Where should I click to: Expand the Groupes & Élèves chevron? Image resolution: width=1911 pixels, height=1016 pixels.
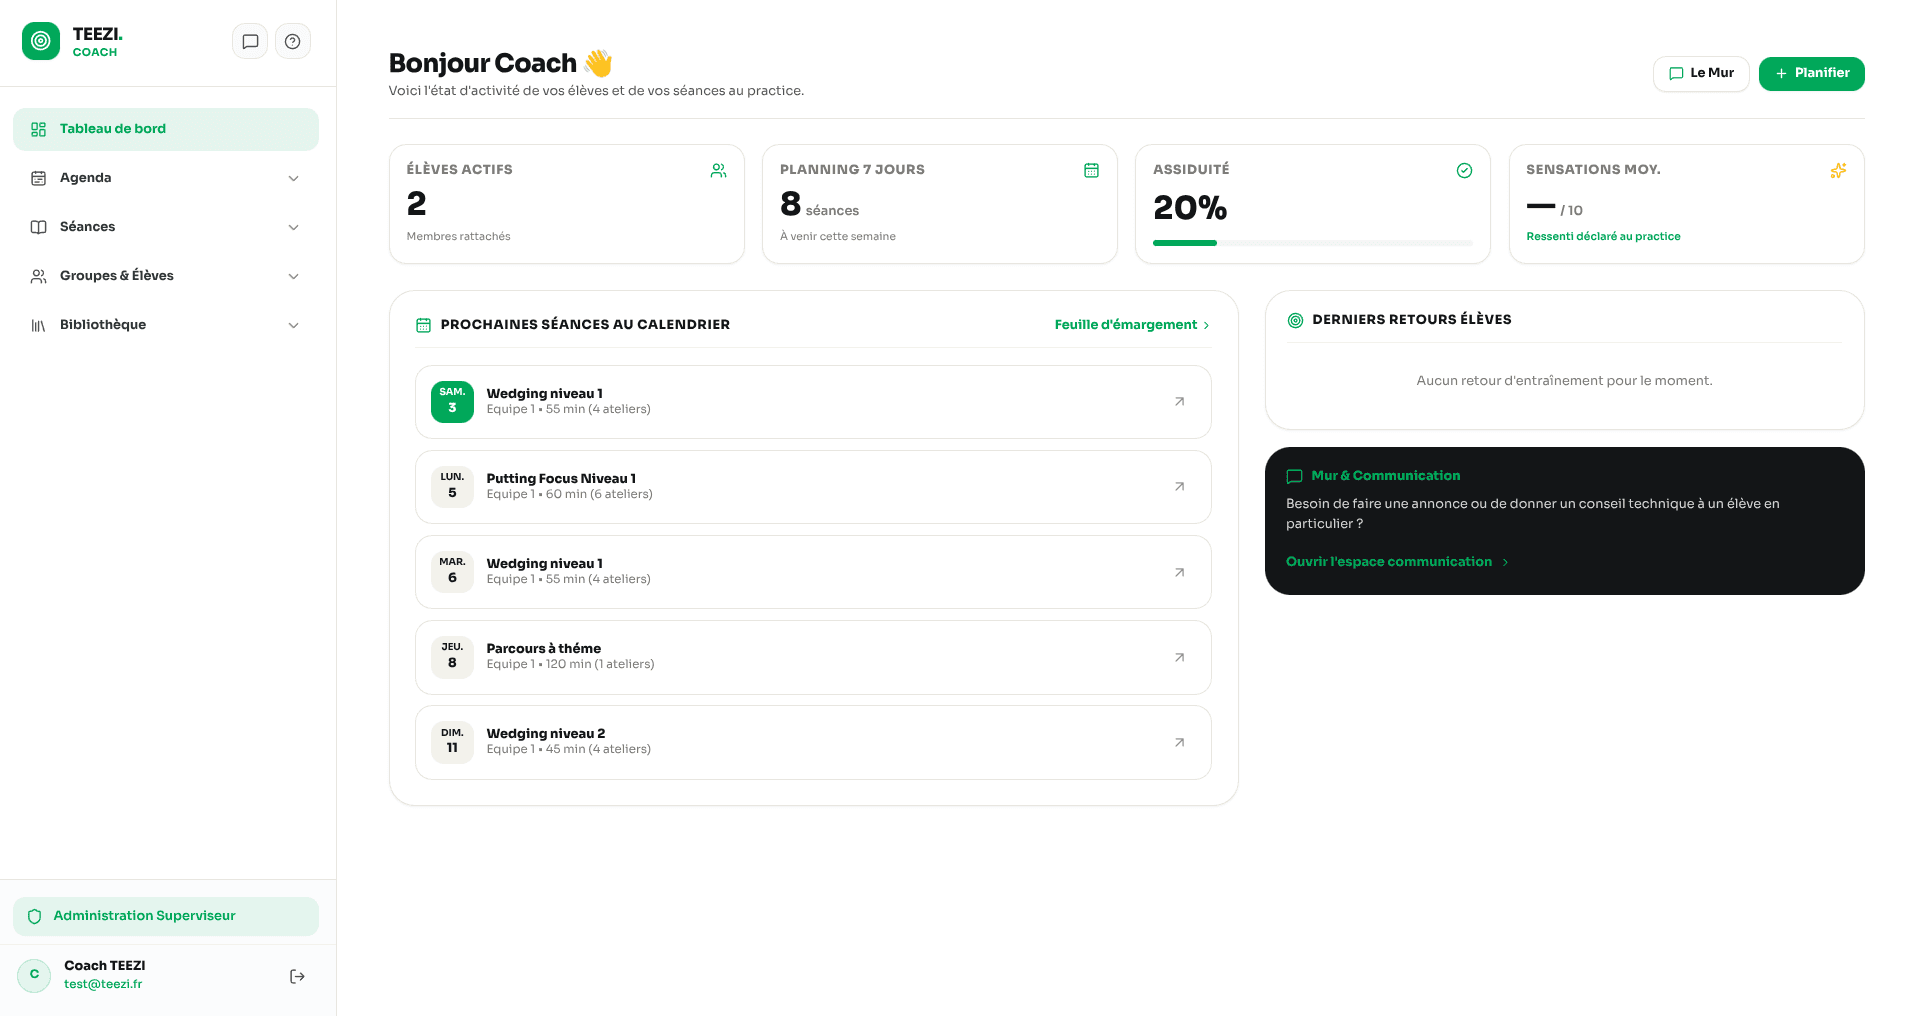coord(294,276)
